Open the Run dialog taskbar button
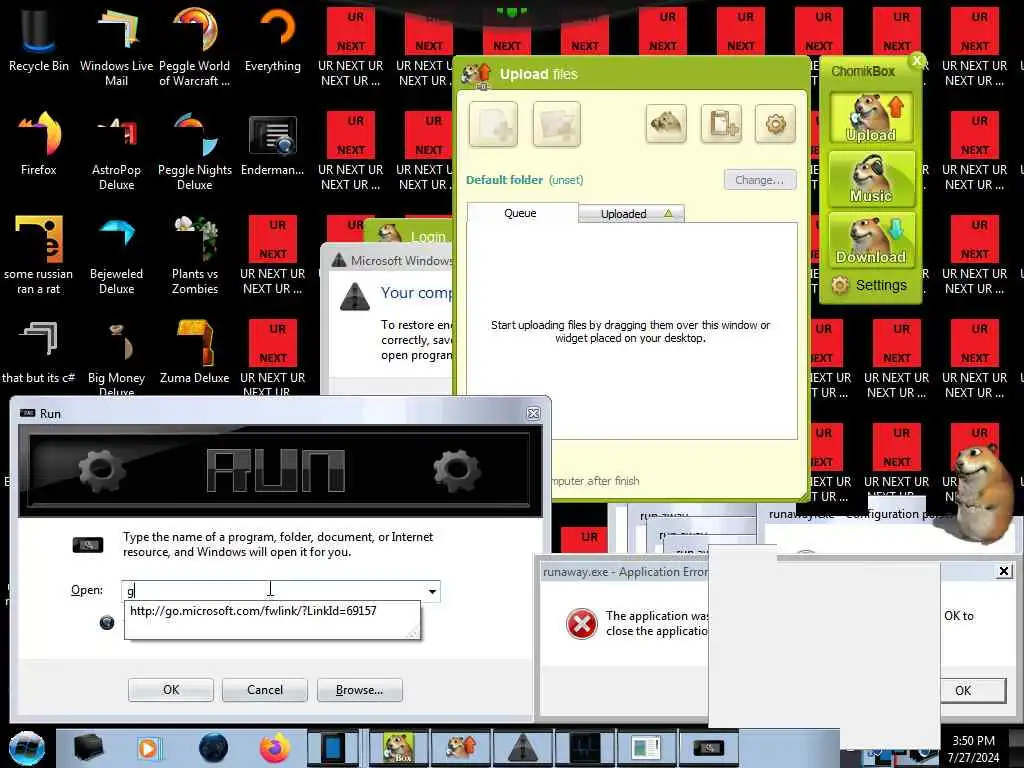The height and width of the screenshot is (768, 1024). pos(709,748)
